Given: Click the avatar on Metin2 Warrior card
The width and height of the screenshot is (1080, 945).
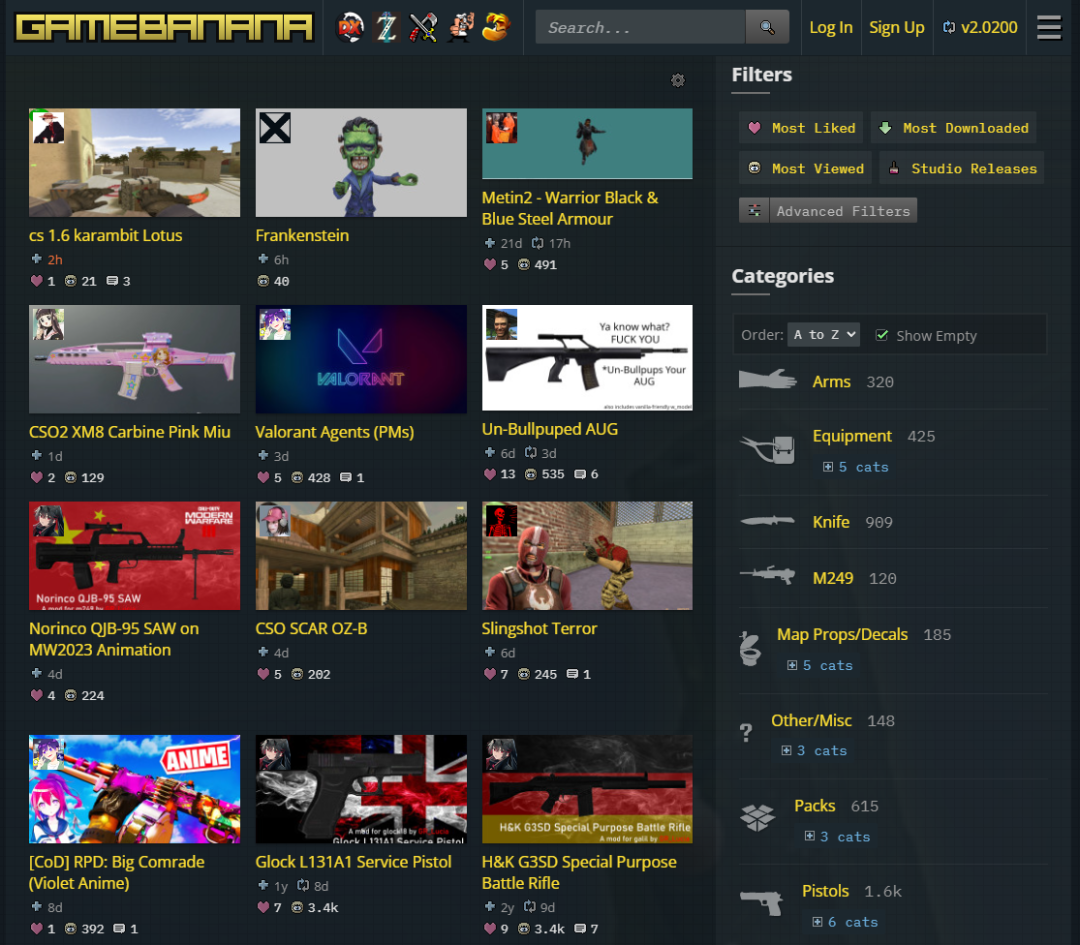Looking at the screenshot, I should (x=501, y=127).
